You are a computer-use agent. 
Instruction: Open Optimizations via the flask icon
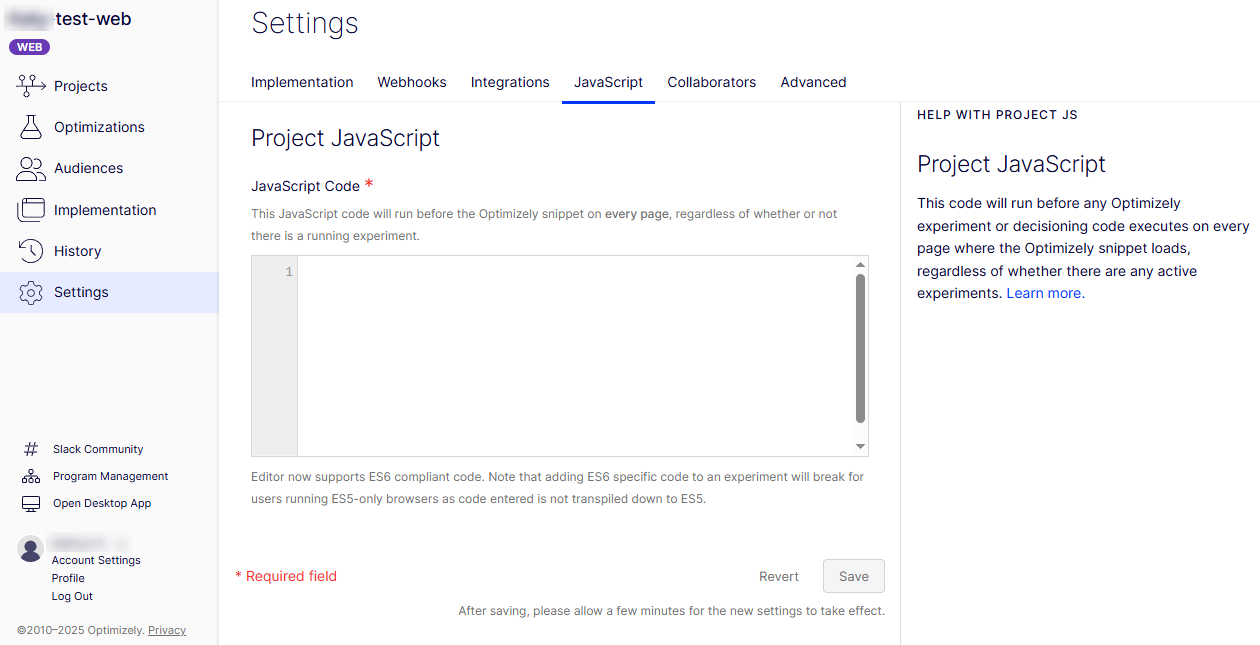click(x=31, y=127)
